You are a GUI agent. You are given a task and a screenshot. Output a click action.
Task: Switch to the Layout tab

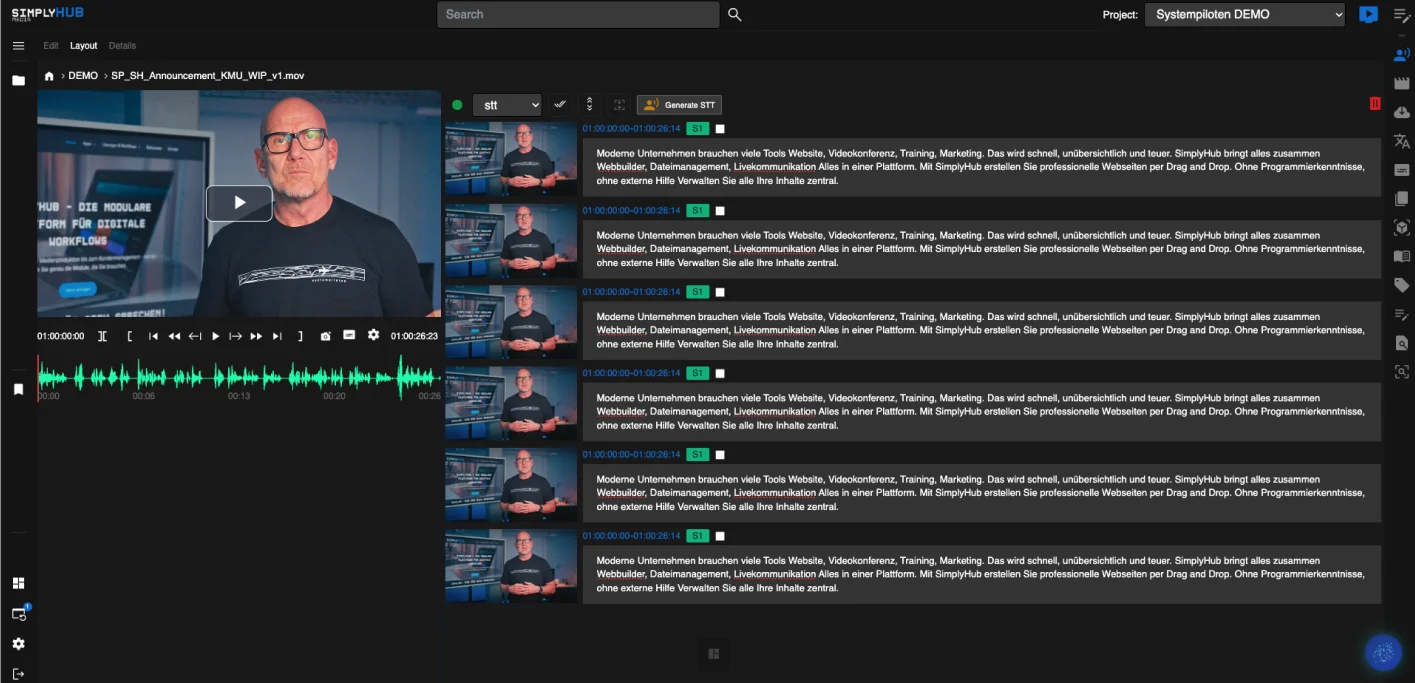84,46
